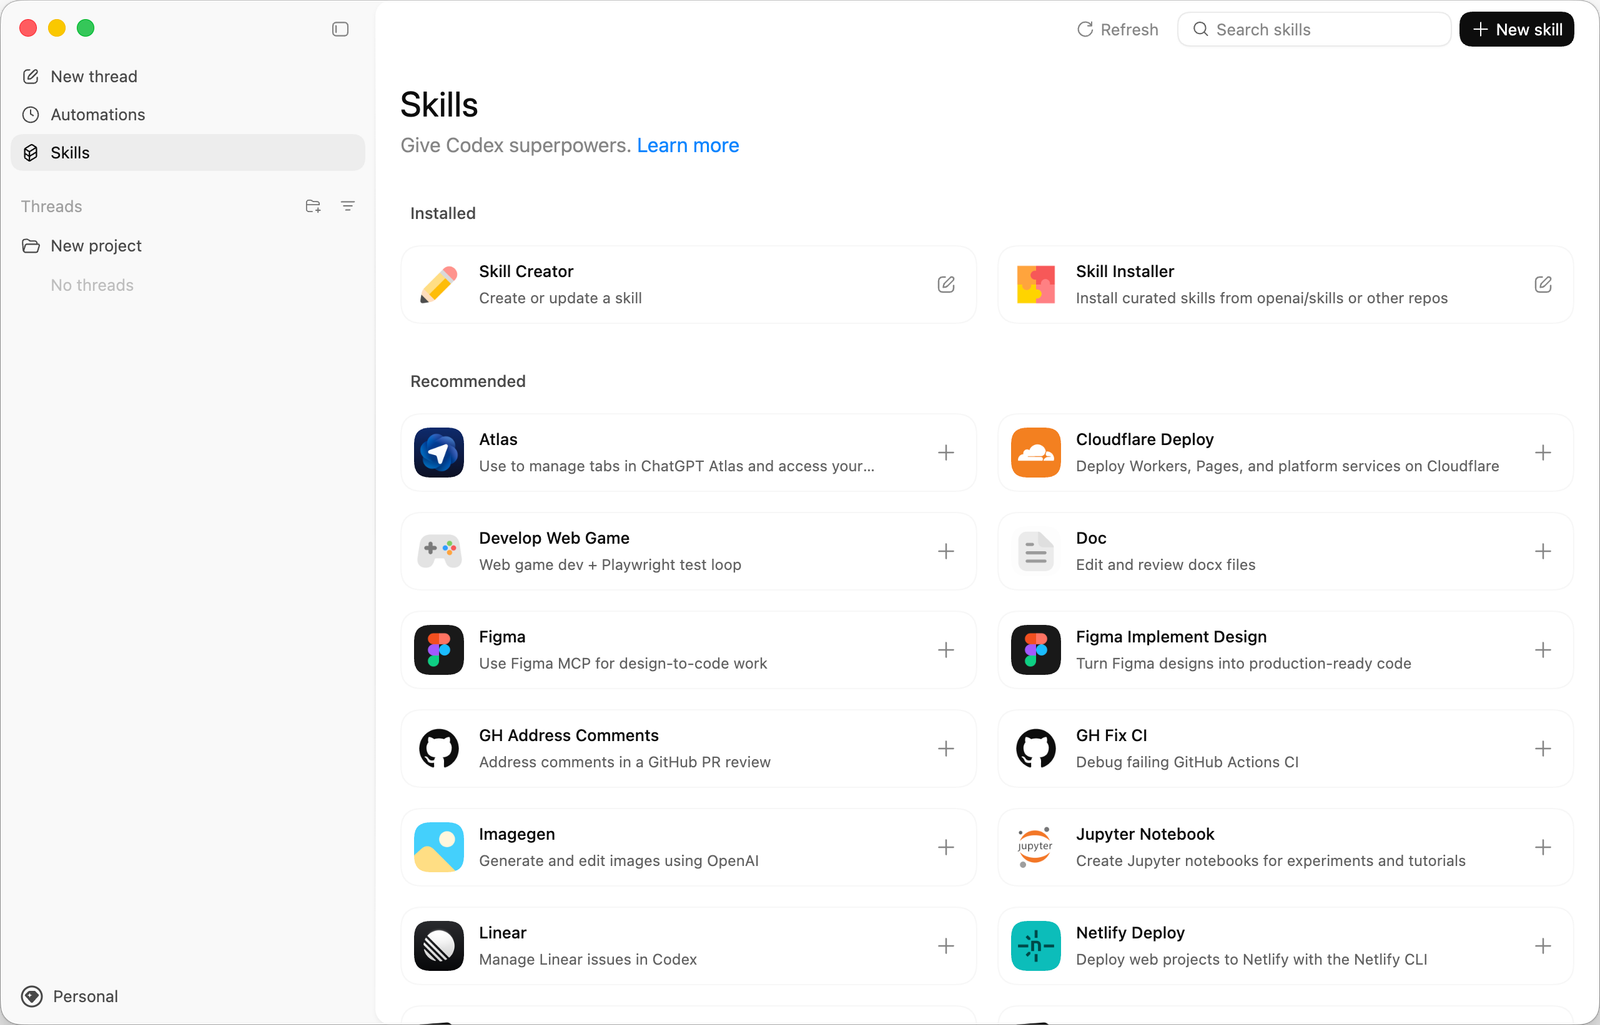The image size is (1600, 1025).
Task: Select the Skills sidebar tab
Action: pyautogui.click(x=70, y=152)
